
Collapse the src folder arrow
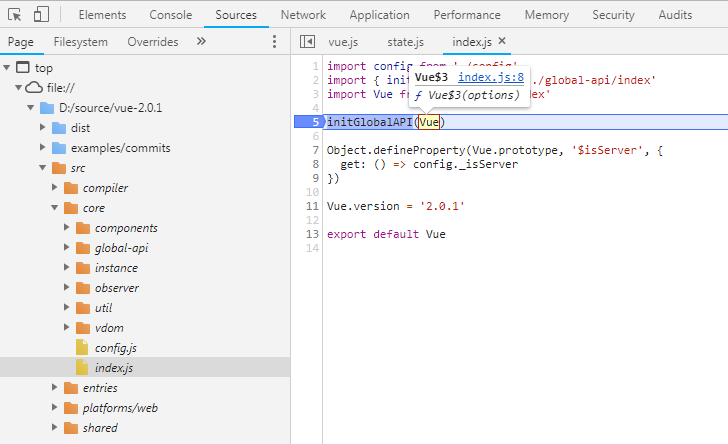(x=43, y=168)
